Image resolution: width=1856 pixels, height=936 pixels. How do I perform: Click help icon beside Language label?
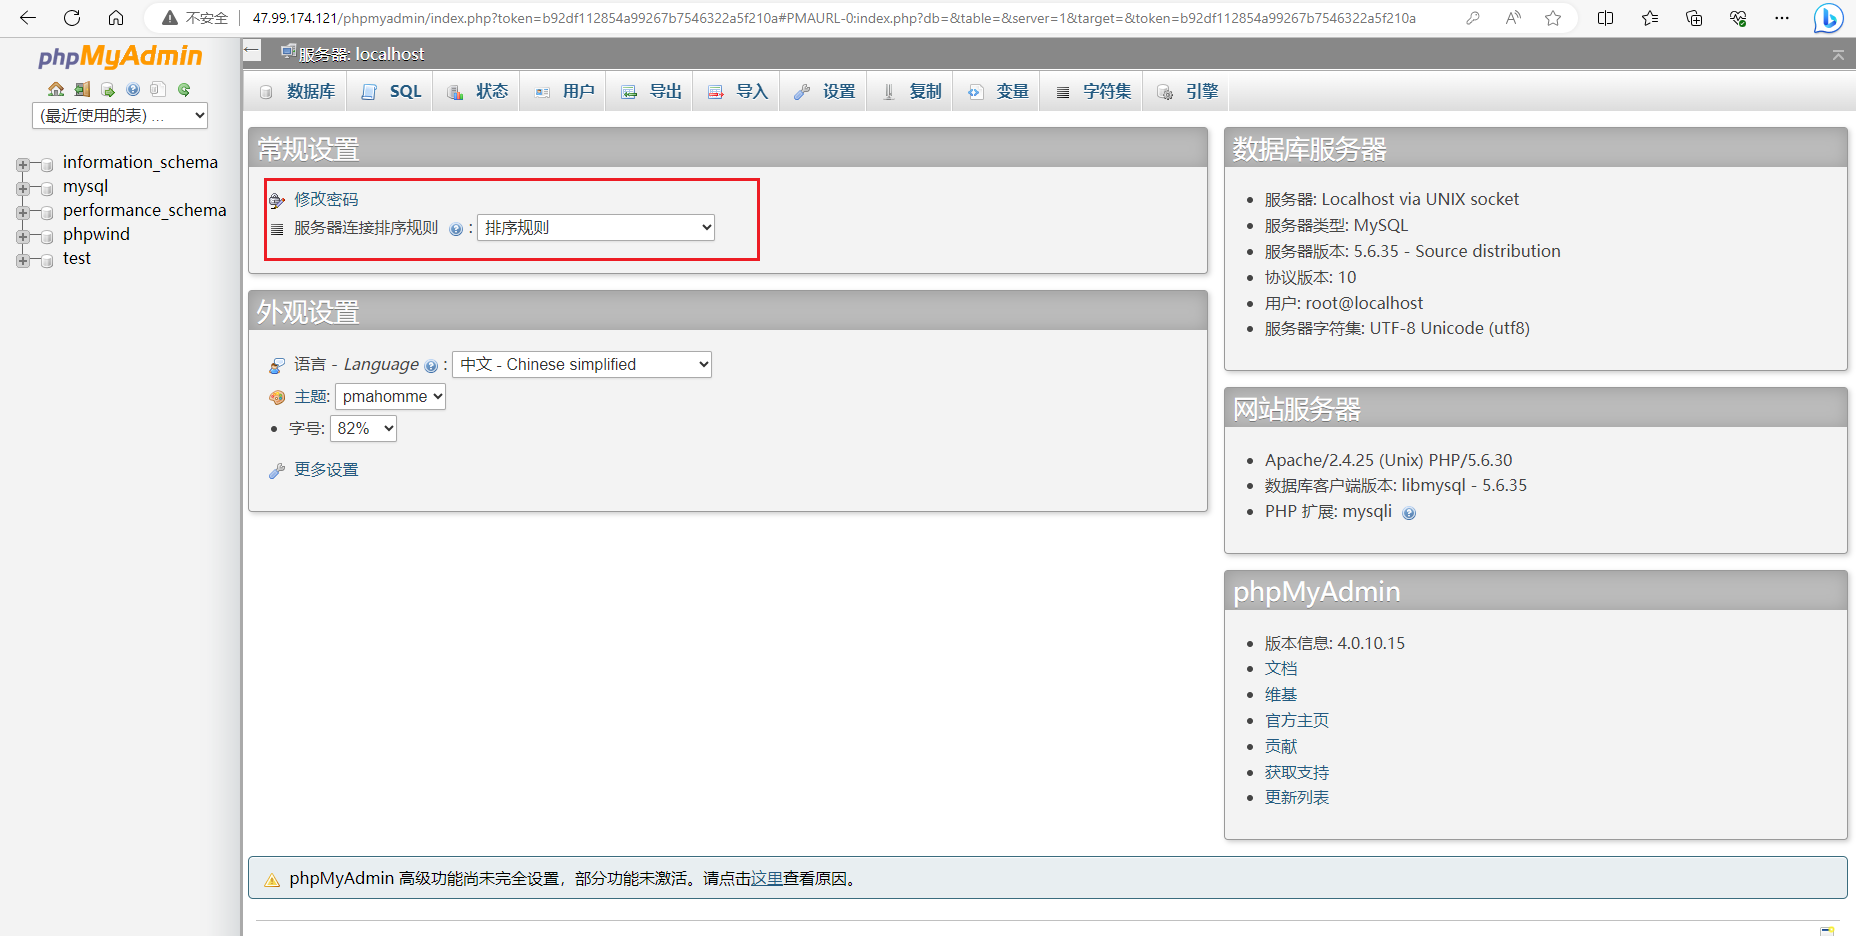(431, 366)
